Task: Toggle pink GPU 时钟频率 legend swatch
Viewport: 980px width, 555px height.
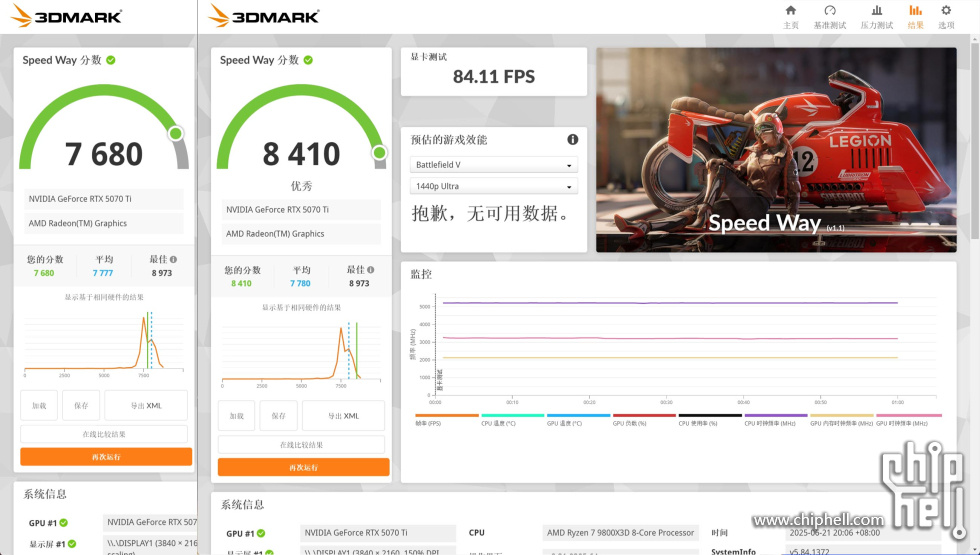Action: pyautogui.click(x=909, y=415)
